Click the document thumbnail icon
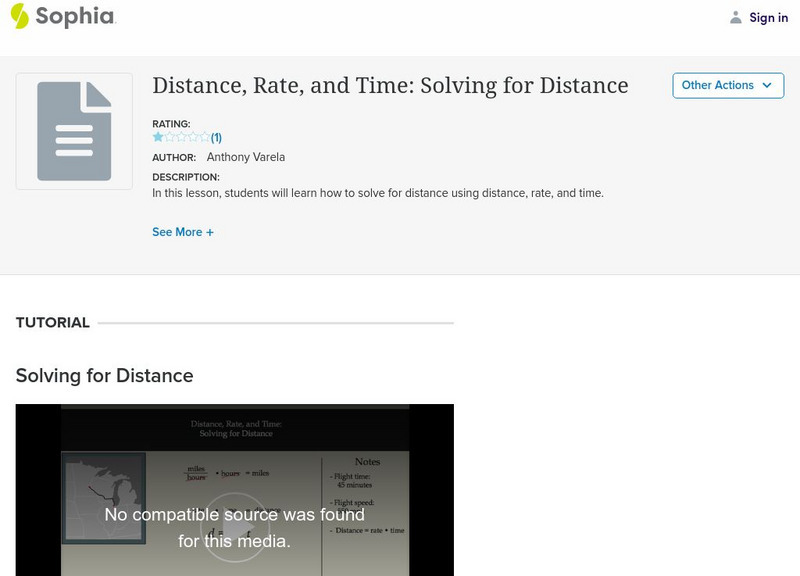 coord(74,131)
